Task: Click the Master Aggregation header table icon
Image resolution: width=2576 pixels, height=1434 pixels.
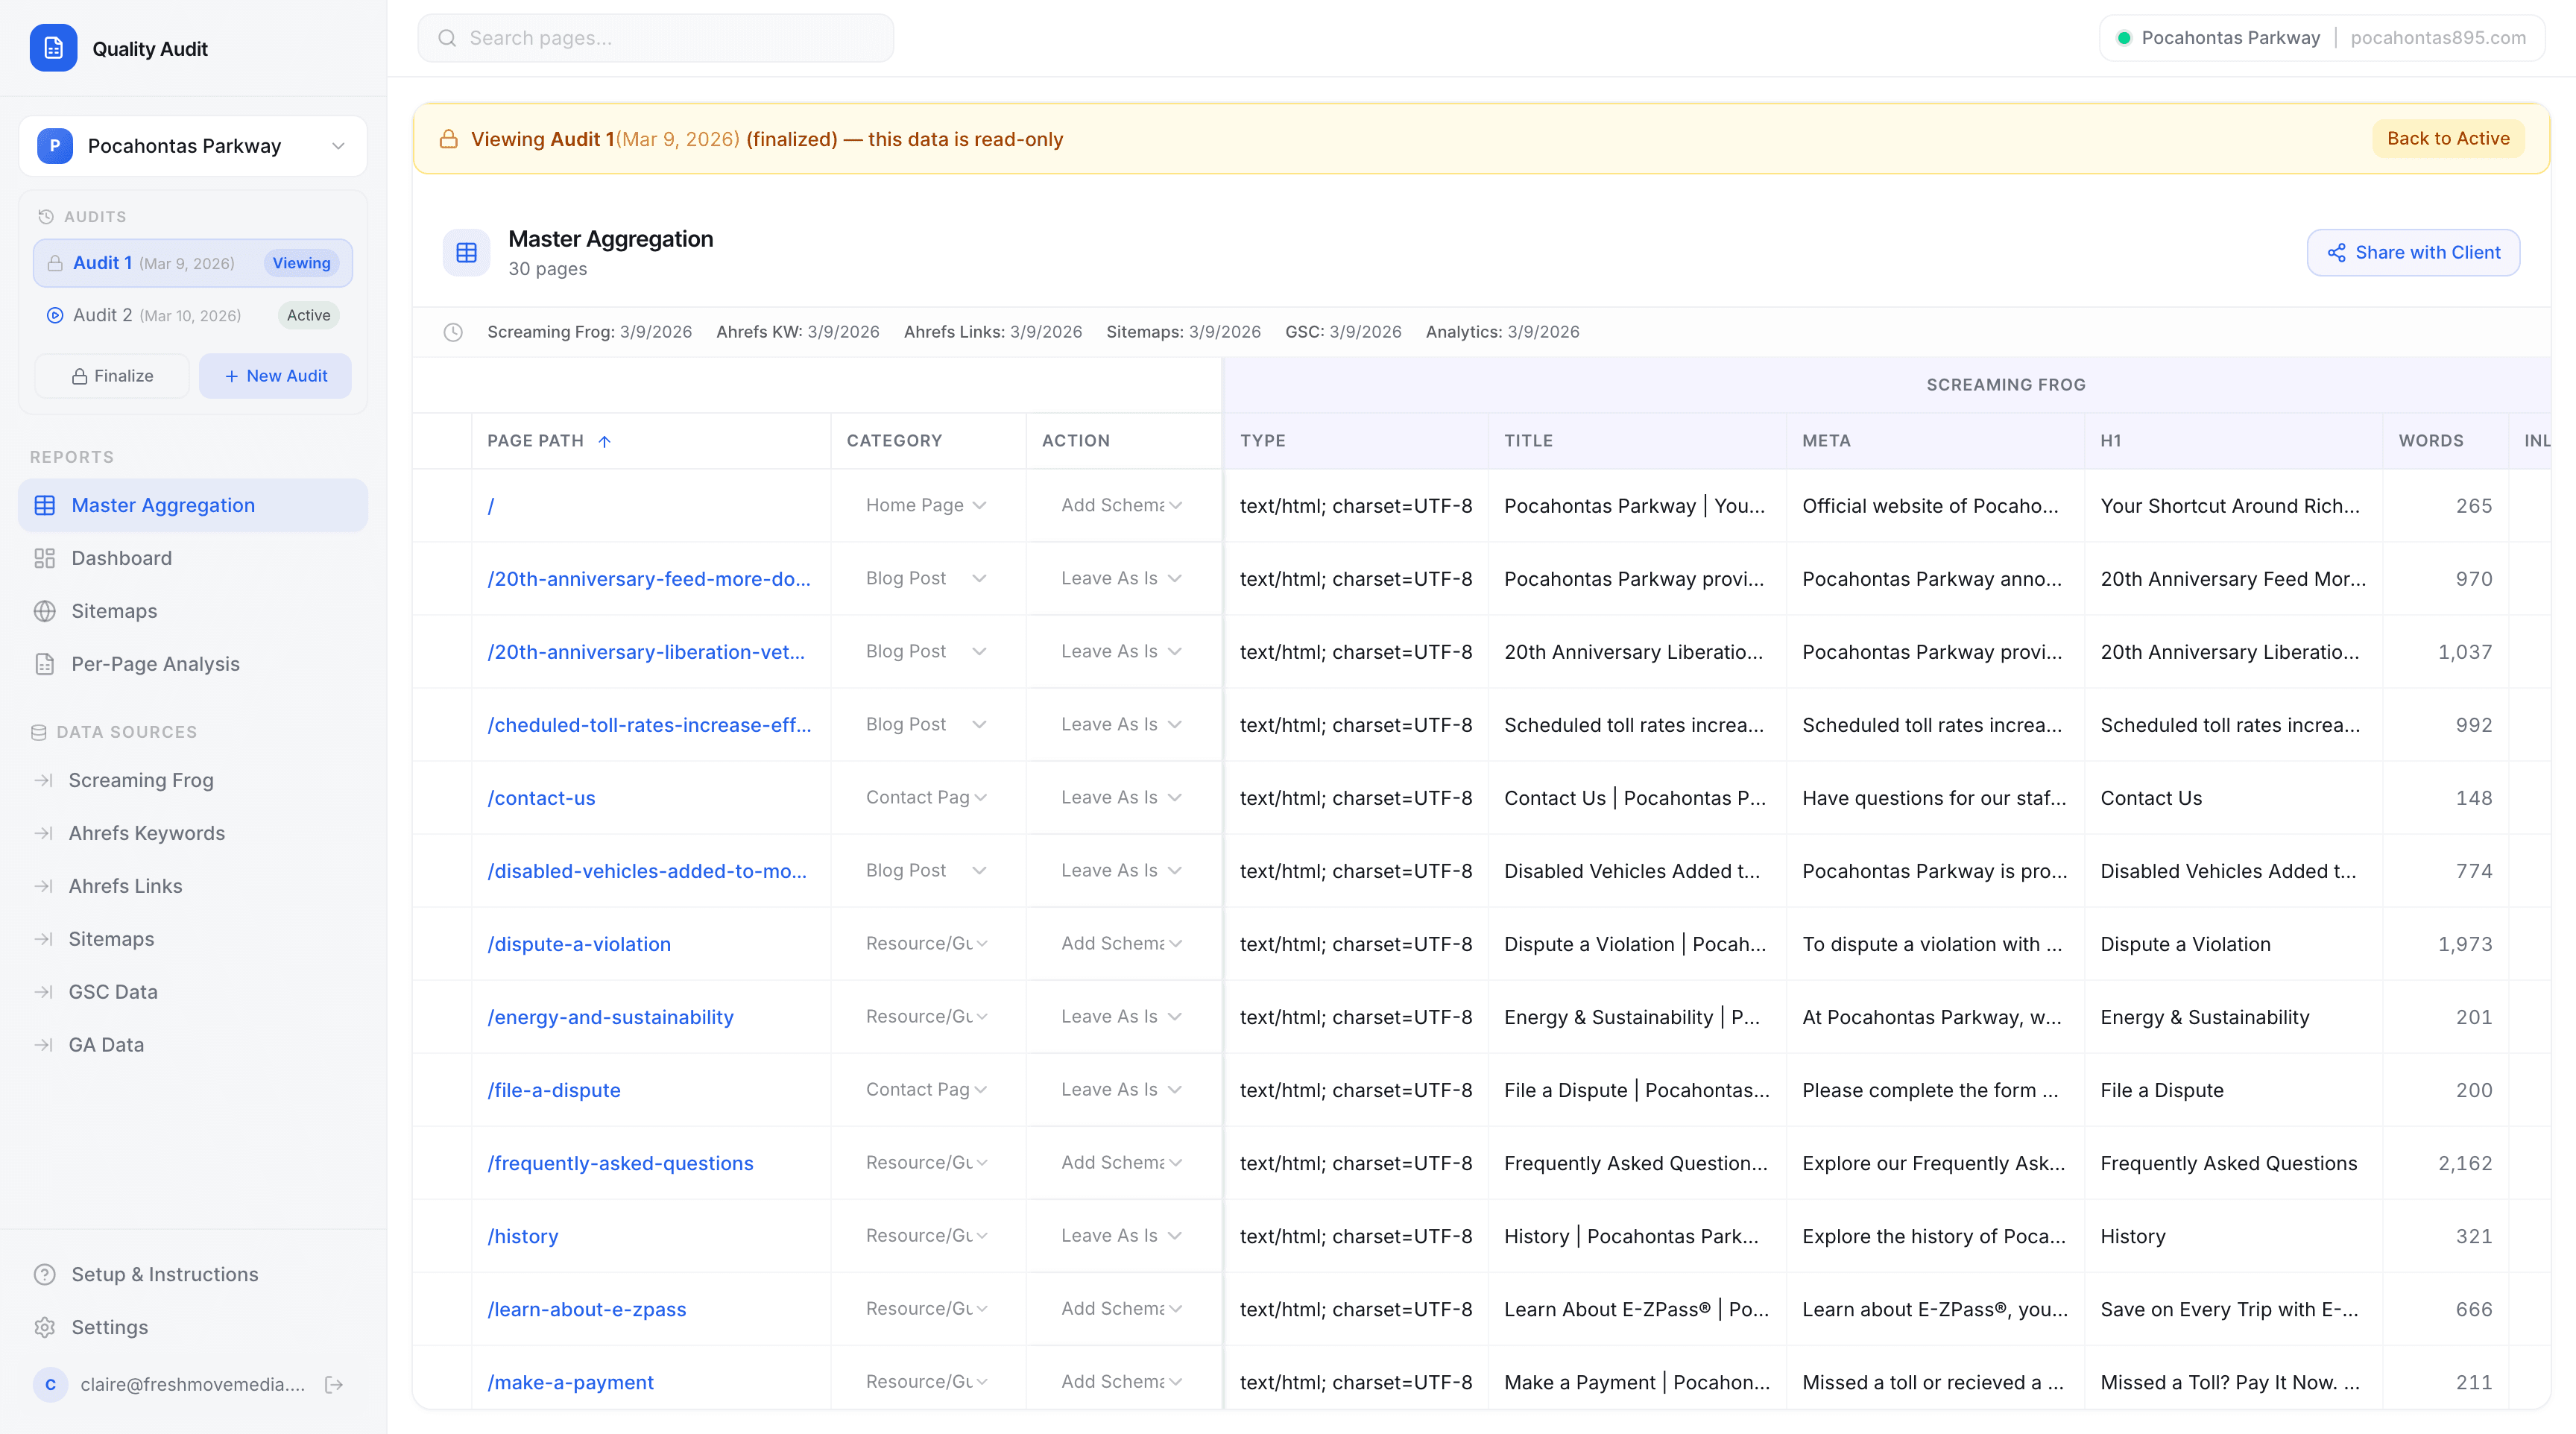Action: (467, 253)
